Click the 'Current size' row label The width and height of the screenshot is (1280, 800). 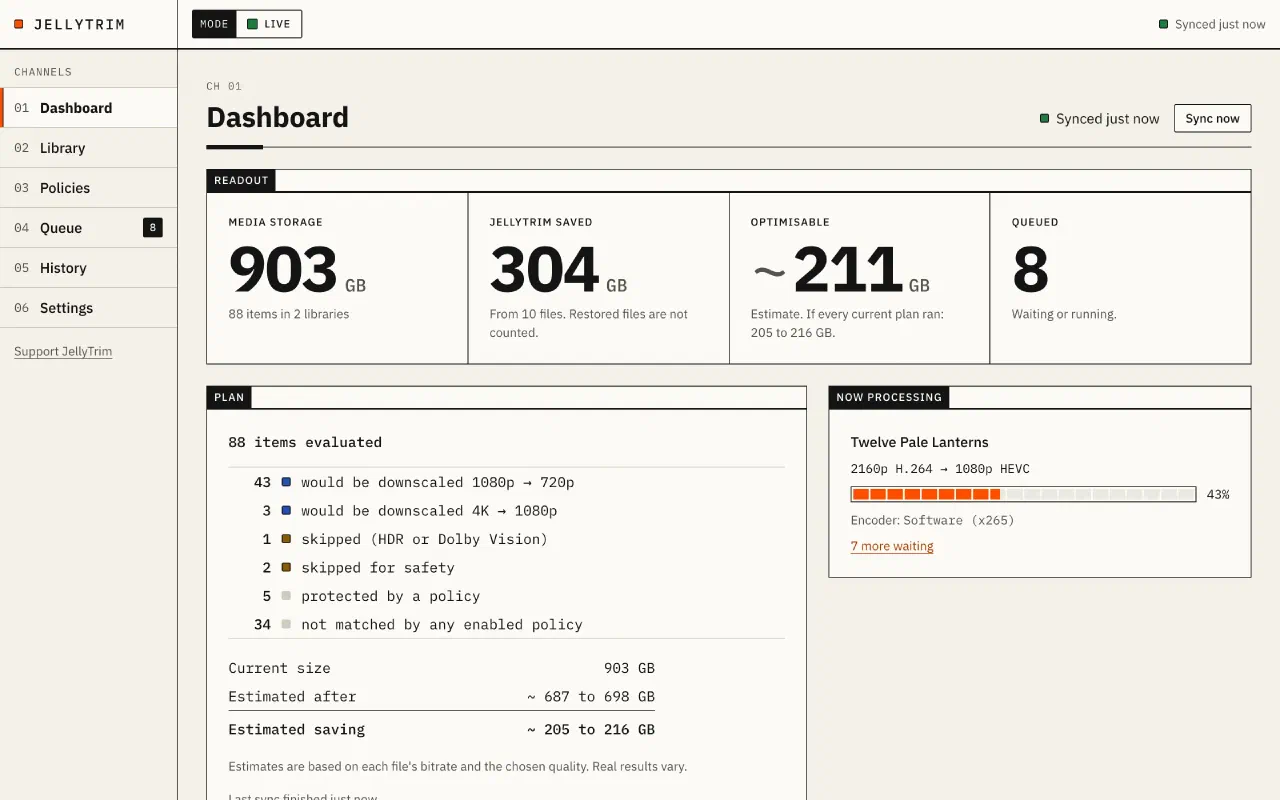[279, 668]
